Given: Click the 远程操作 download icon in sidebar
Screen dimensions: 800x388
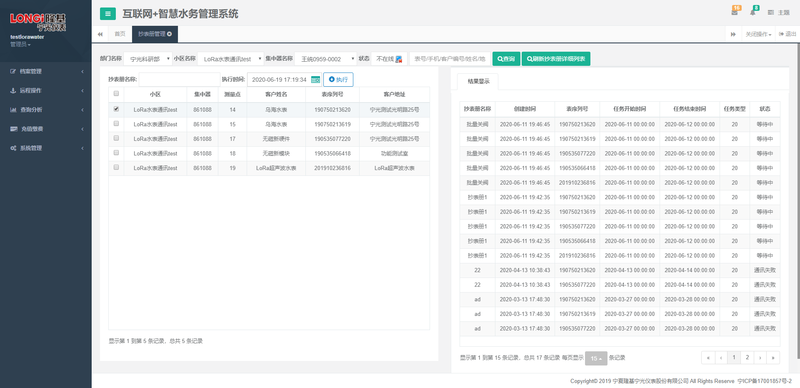Looking at the screenshot, I should (x=13, y=90).
